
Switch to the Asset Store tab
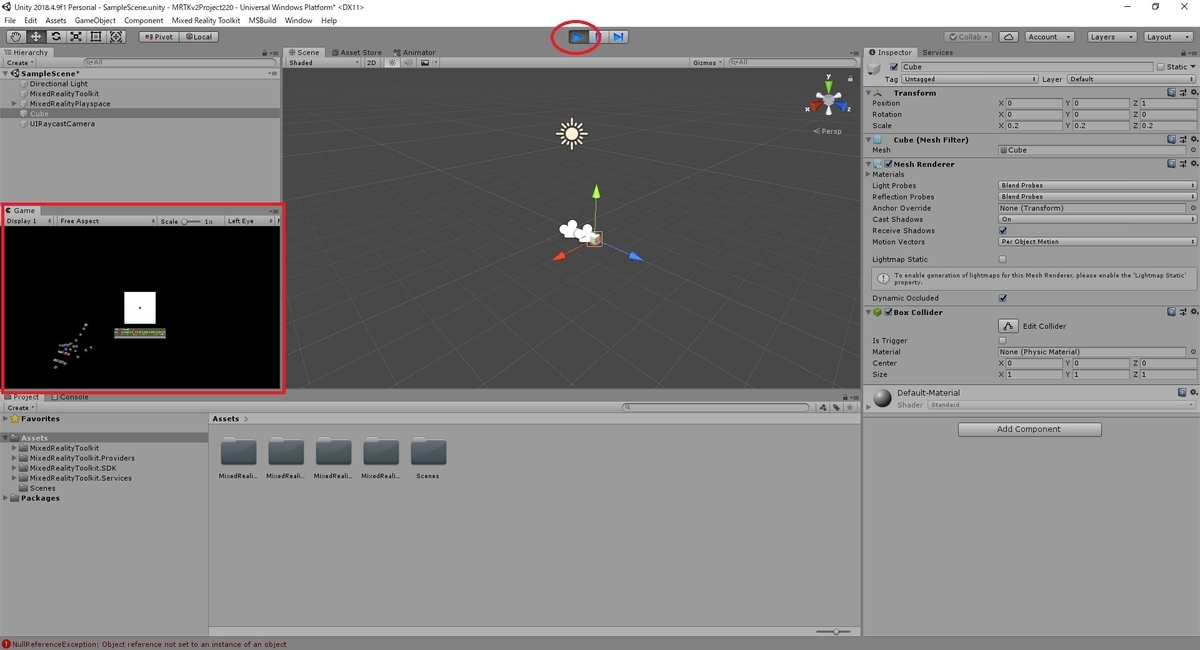point(357,52)
